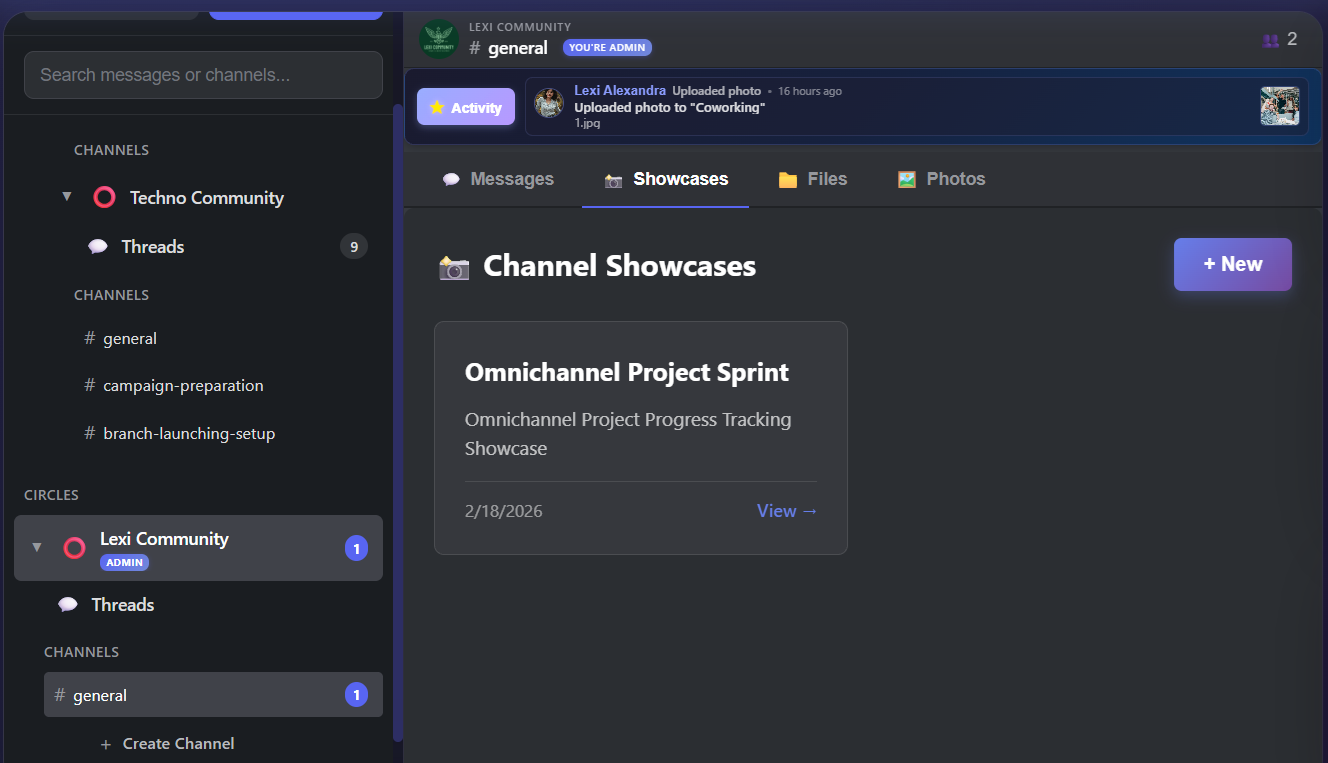Viewport: 1328px width, 763px height.
Task: Click the unread count badge on general channel
Action: 356,694
